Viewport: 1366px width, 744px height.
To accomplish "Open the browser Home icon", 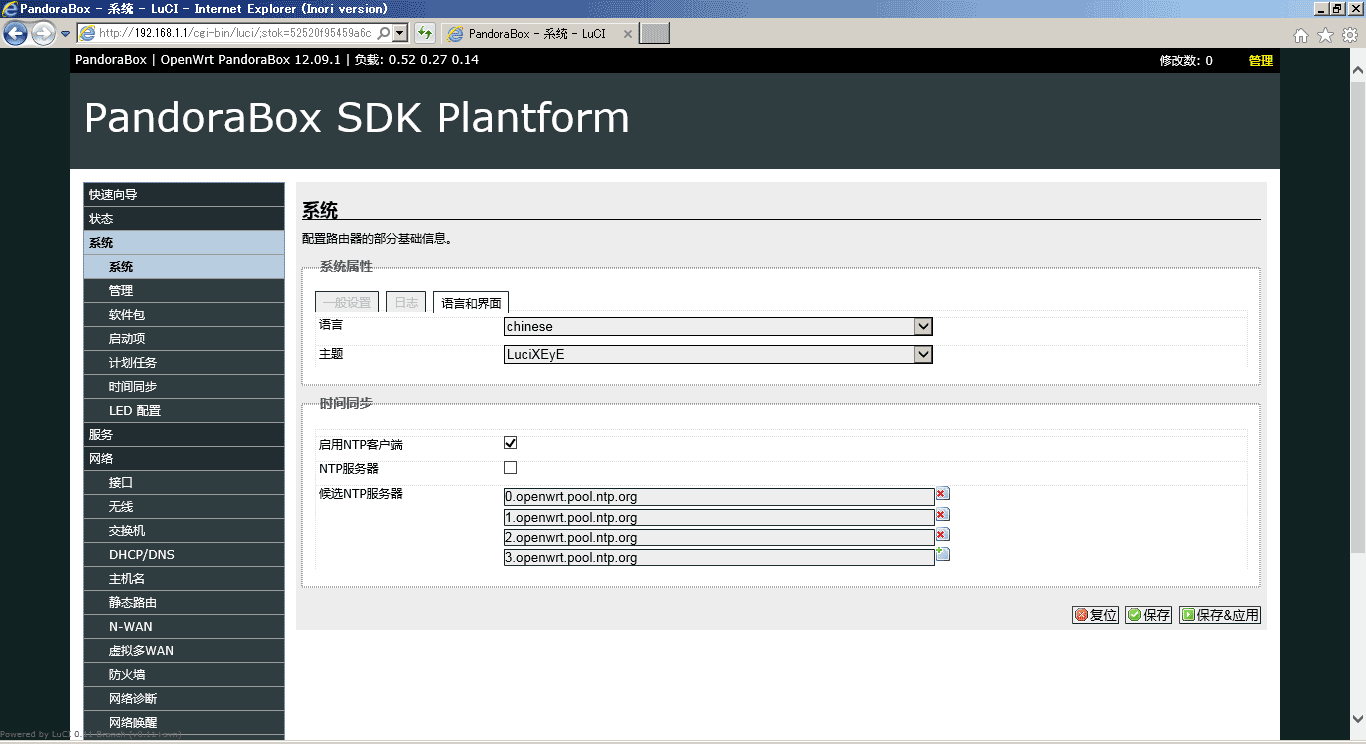I will (1301, 35).
